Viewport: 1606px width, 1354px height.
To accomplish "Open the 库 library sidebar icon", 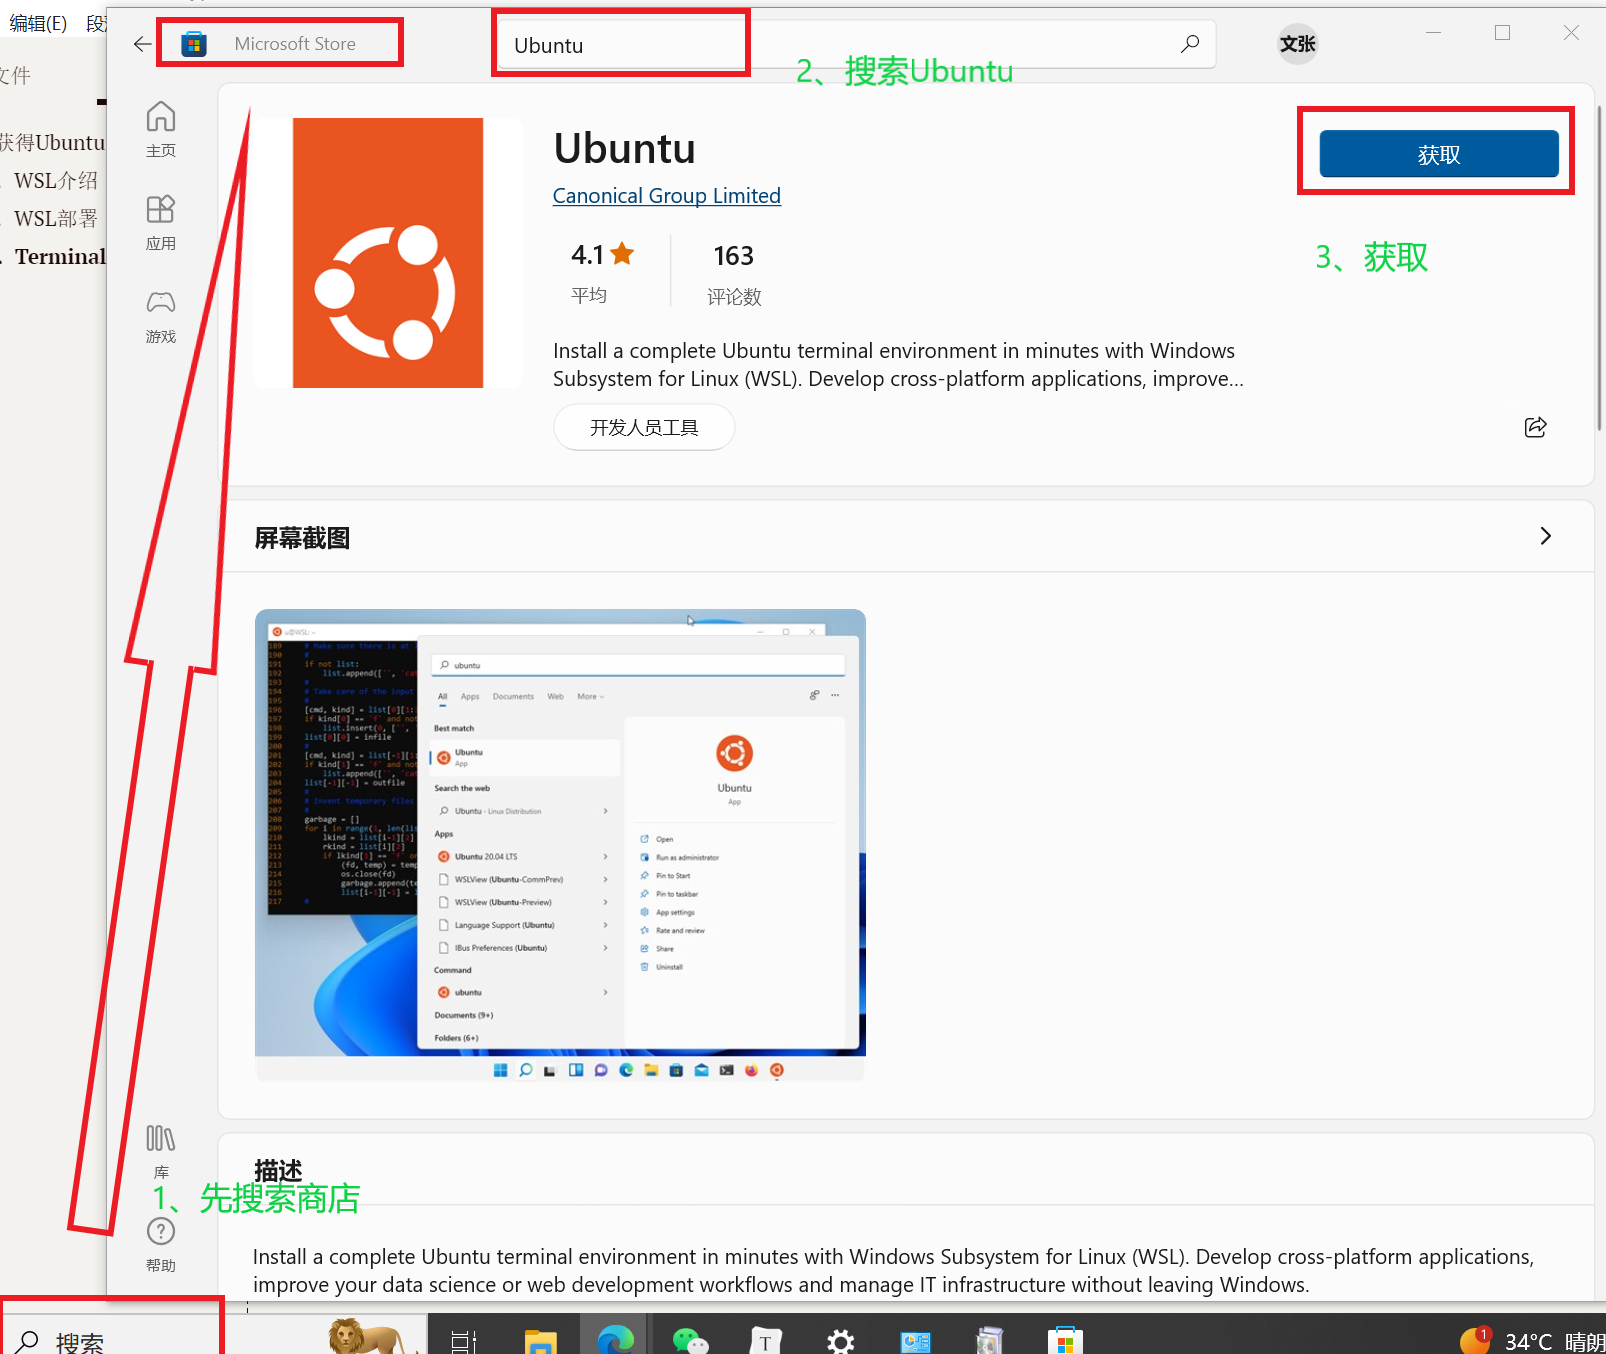I will pos(161,1150).
